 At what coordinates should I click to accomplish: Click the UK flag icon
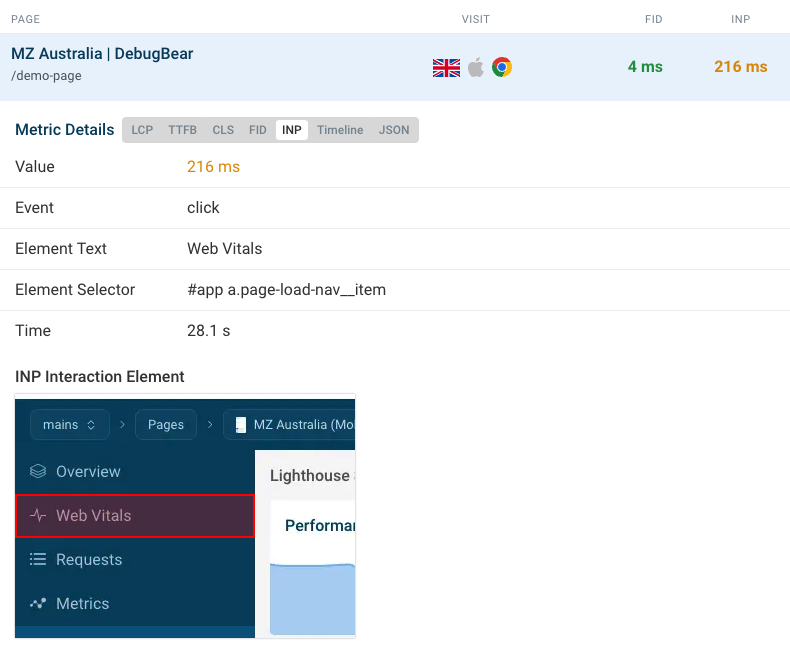[x=446, y=67]
